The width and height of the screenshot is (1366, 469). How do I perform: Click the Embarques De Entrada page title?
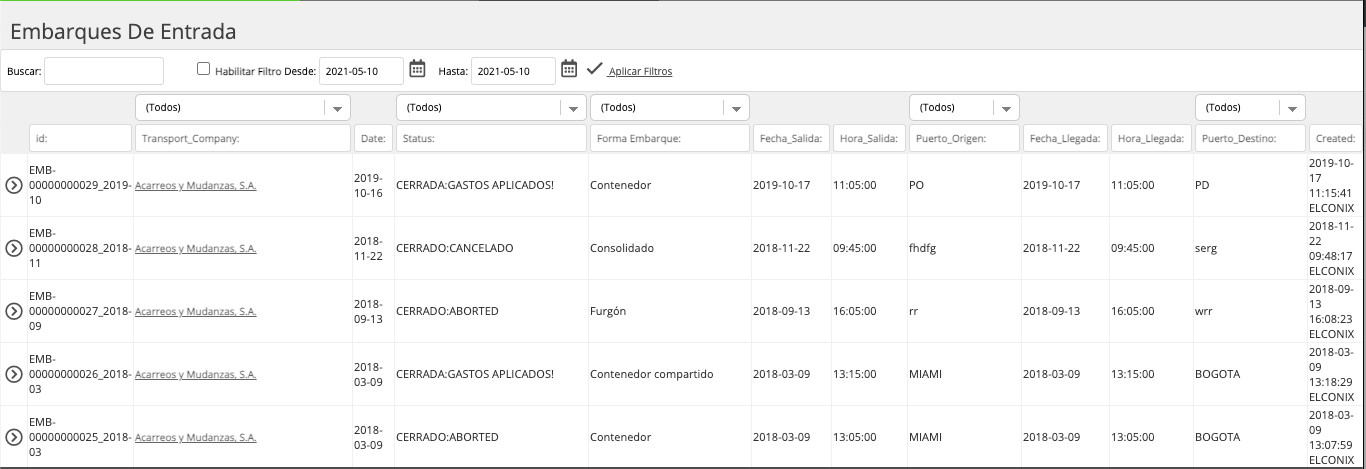[x=123, y=31]
